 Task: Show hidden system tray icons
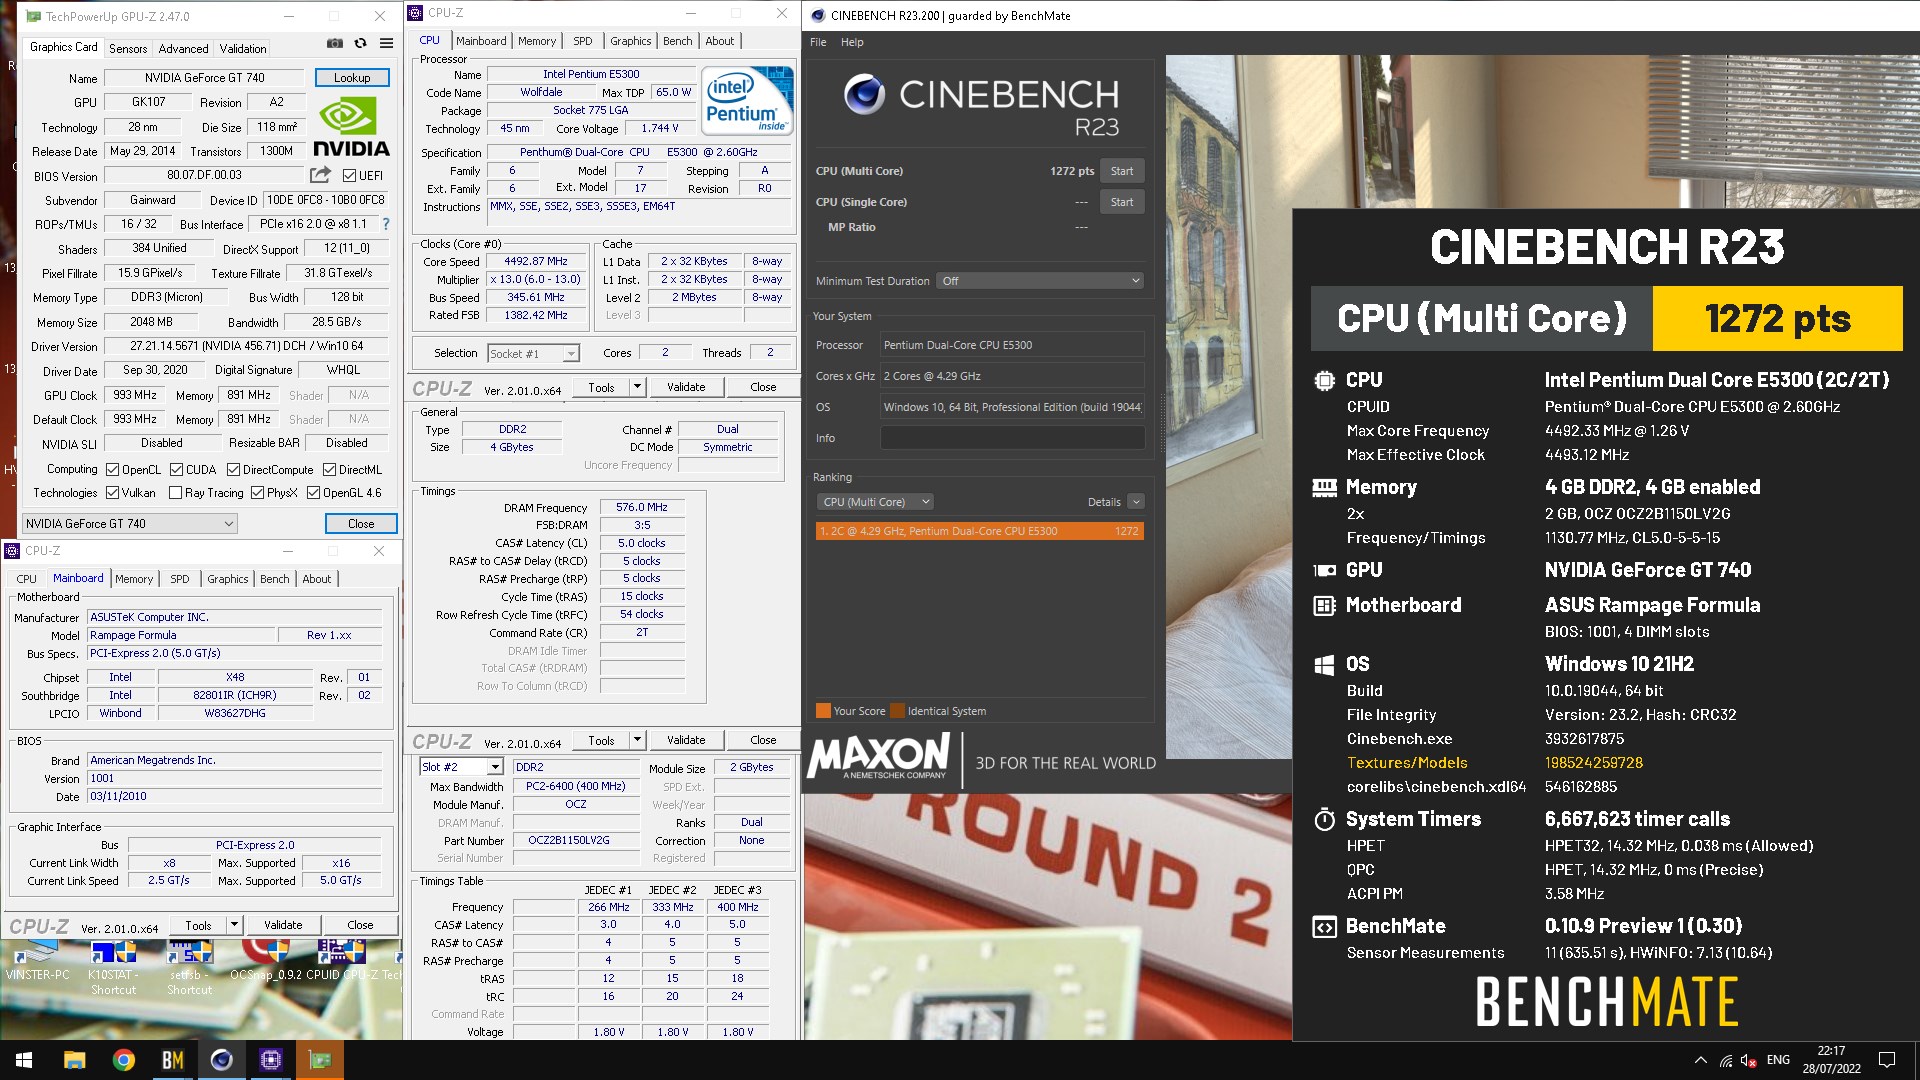(x=1701, y=1060)
